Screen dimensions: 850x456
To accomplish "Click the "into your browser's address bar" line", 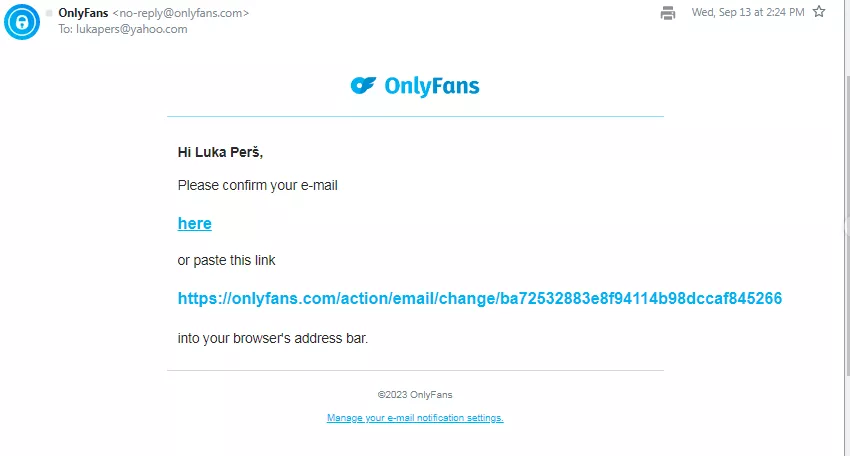I will point(272,338).
